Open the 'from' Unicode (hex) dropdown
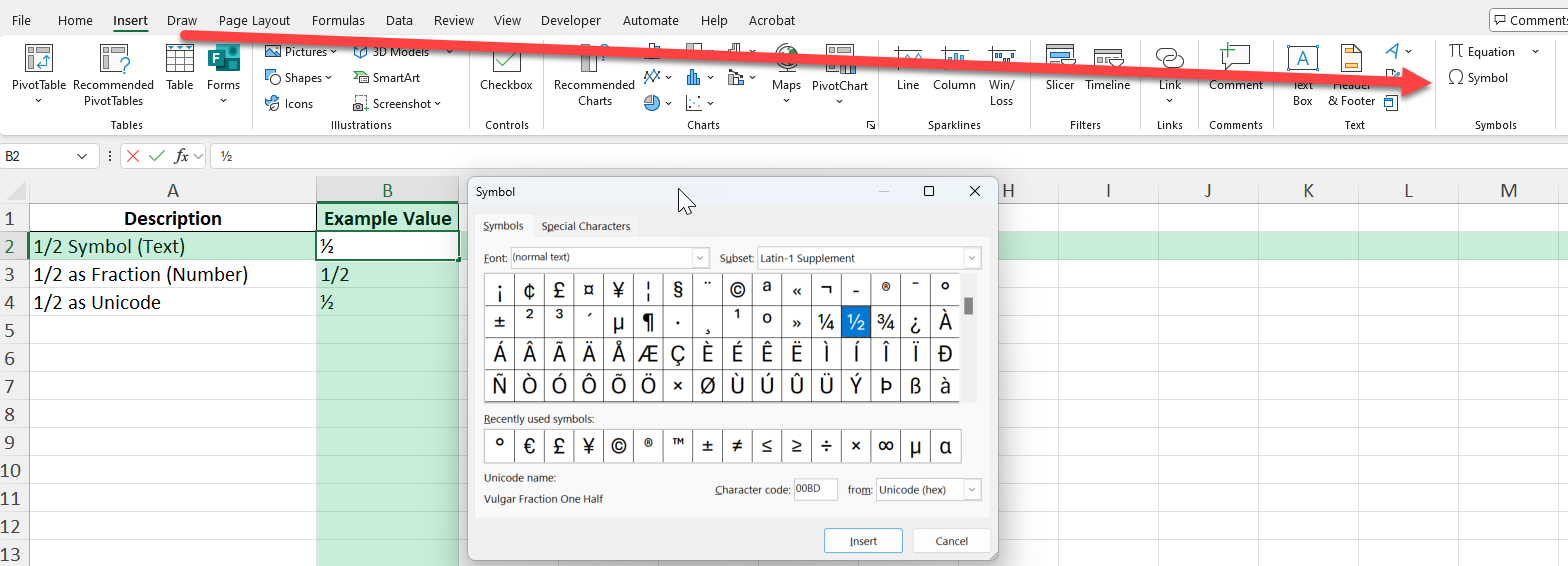Viewport: 1568px width, 566px height. (x=972, y=489)
